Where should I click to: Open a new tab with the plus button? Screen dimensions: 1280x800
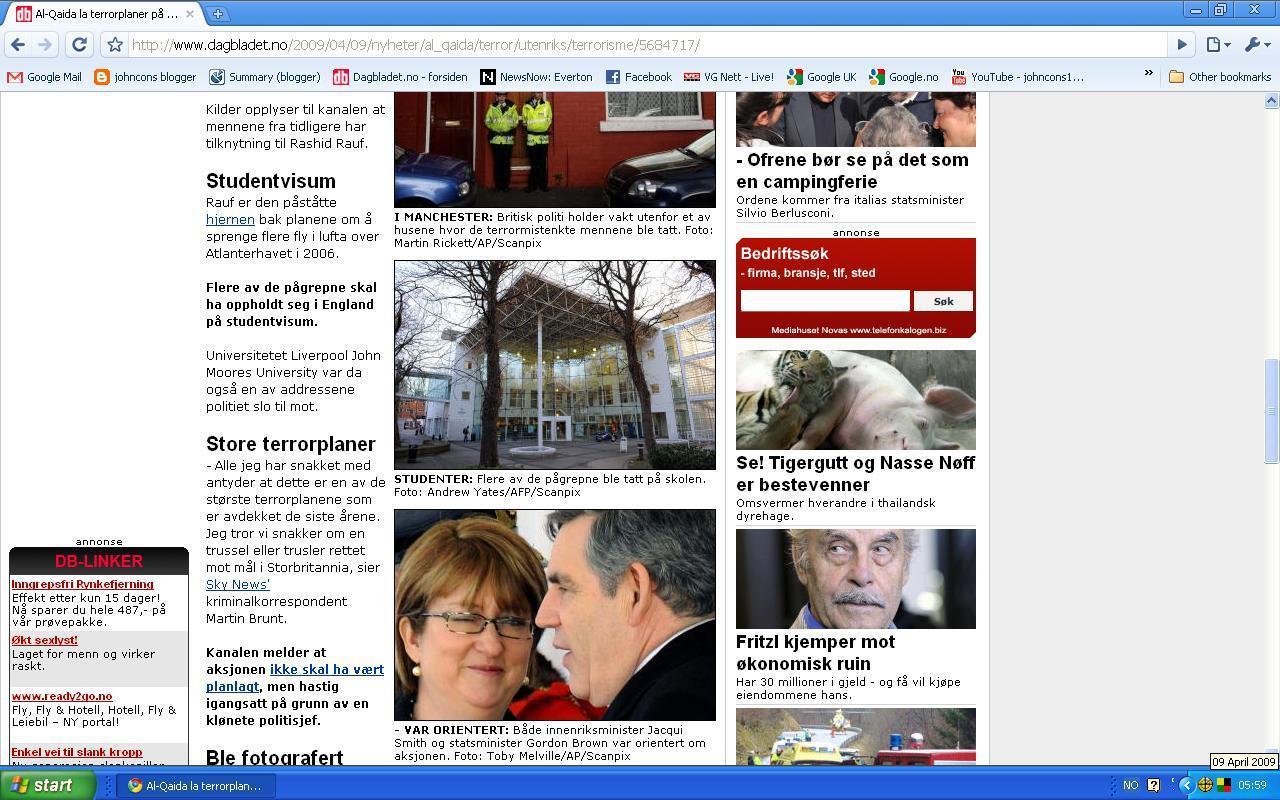point(217,14)
